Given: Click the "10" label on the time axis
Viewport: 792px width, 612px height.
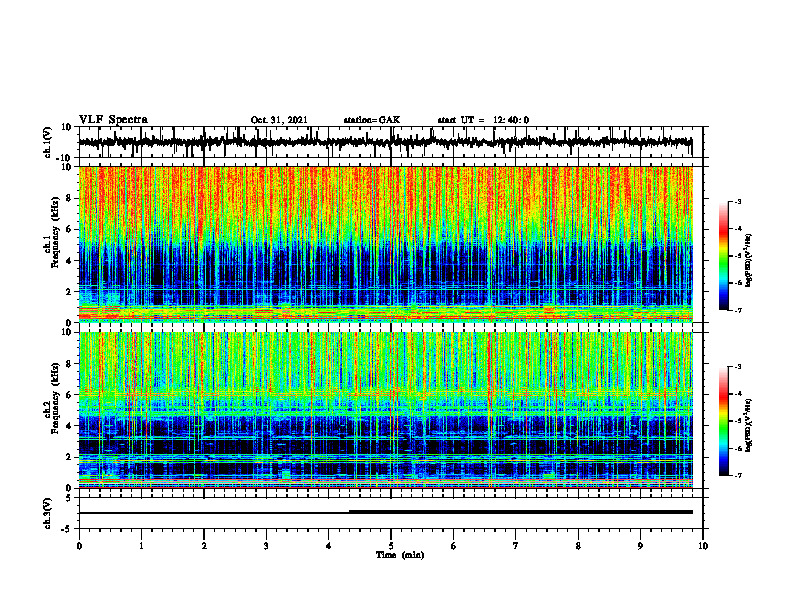Looking at the screenshot, I should pyautogui.click(x=703, y=546).
